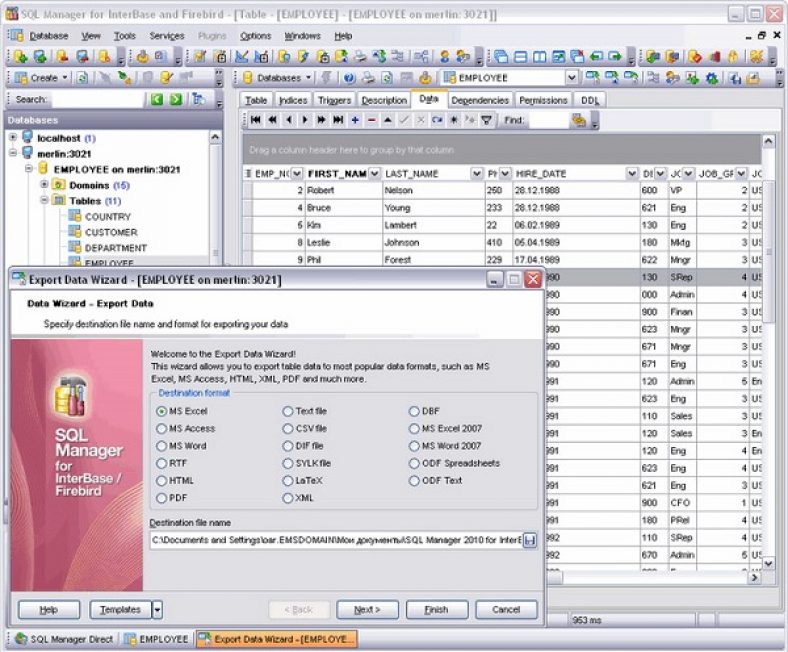Click the refresh data icon in navigator
The height and width of the screenshot is (652, 788).
point(437,120)
